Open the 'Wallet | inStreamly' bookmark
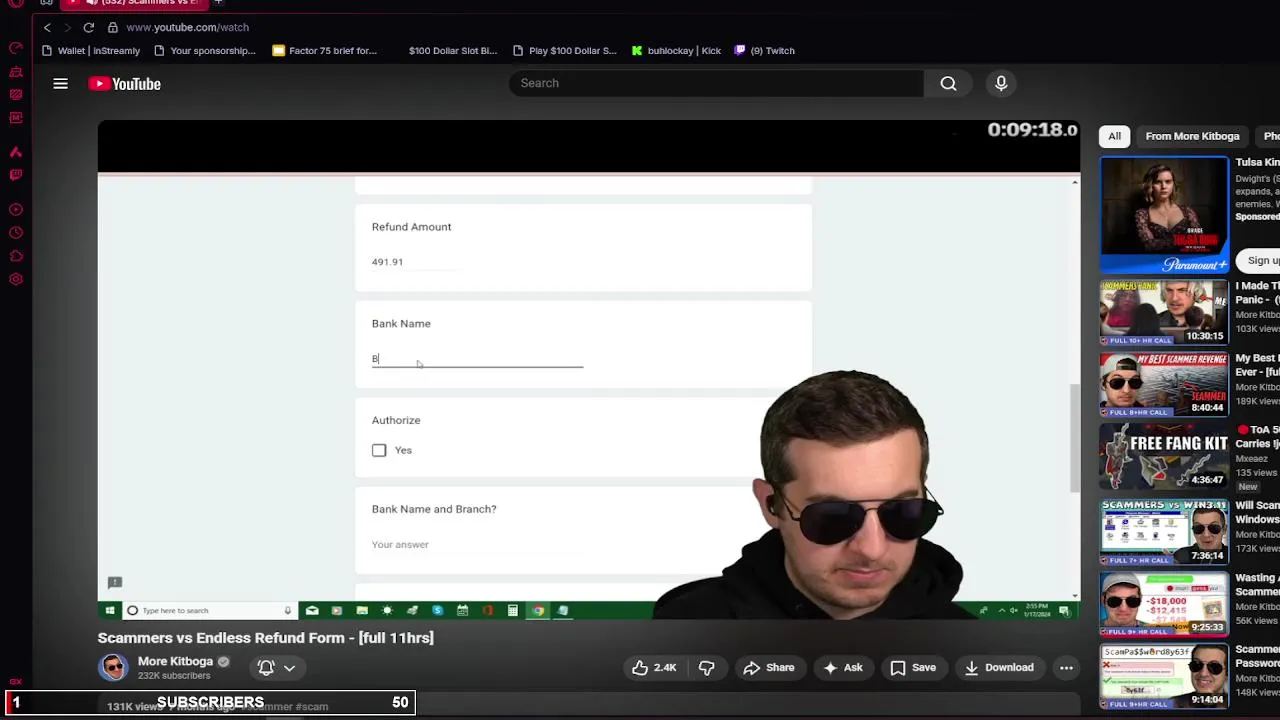1280x720 pixels. point(91,51)
